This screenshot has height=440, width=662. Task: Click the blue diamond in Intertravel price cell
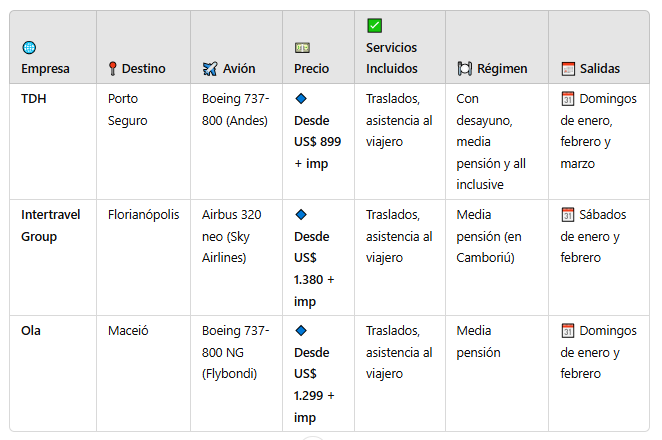[301, 215]
